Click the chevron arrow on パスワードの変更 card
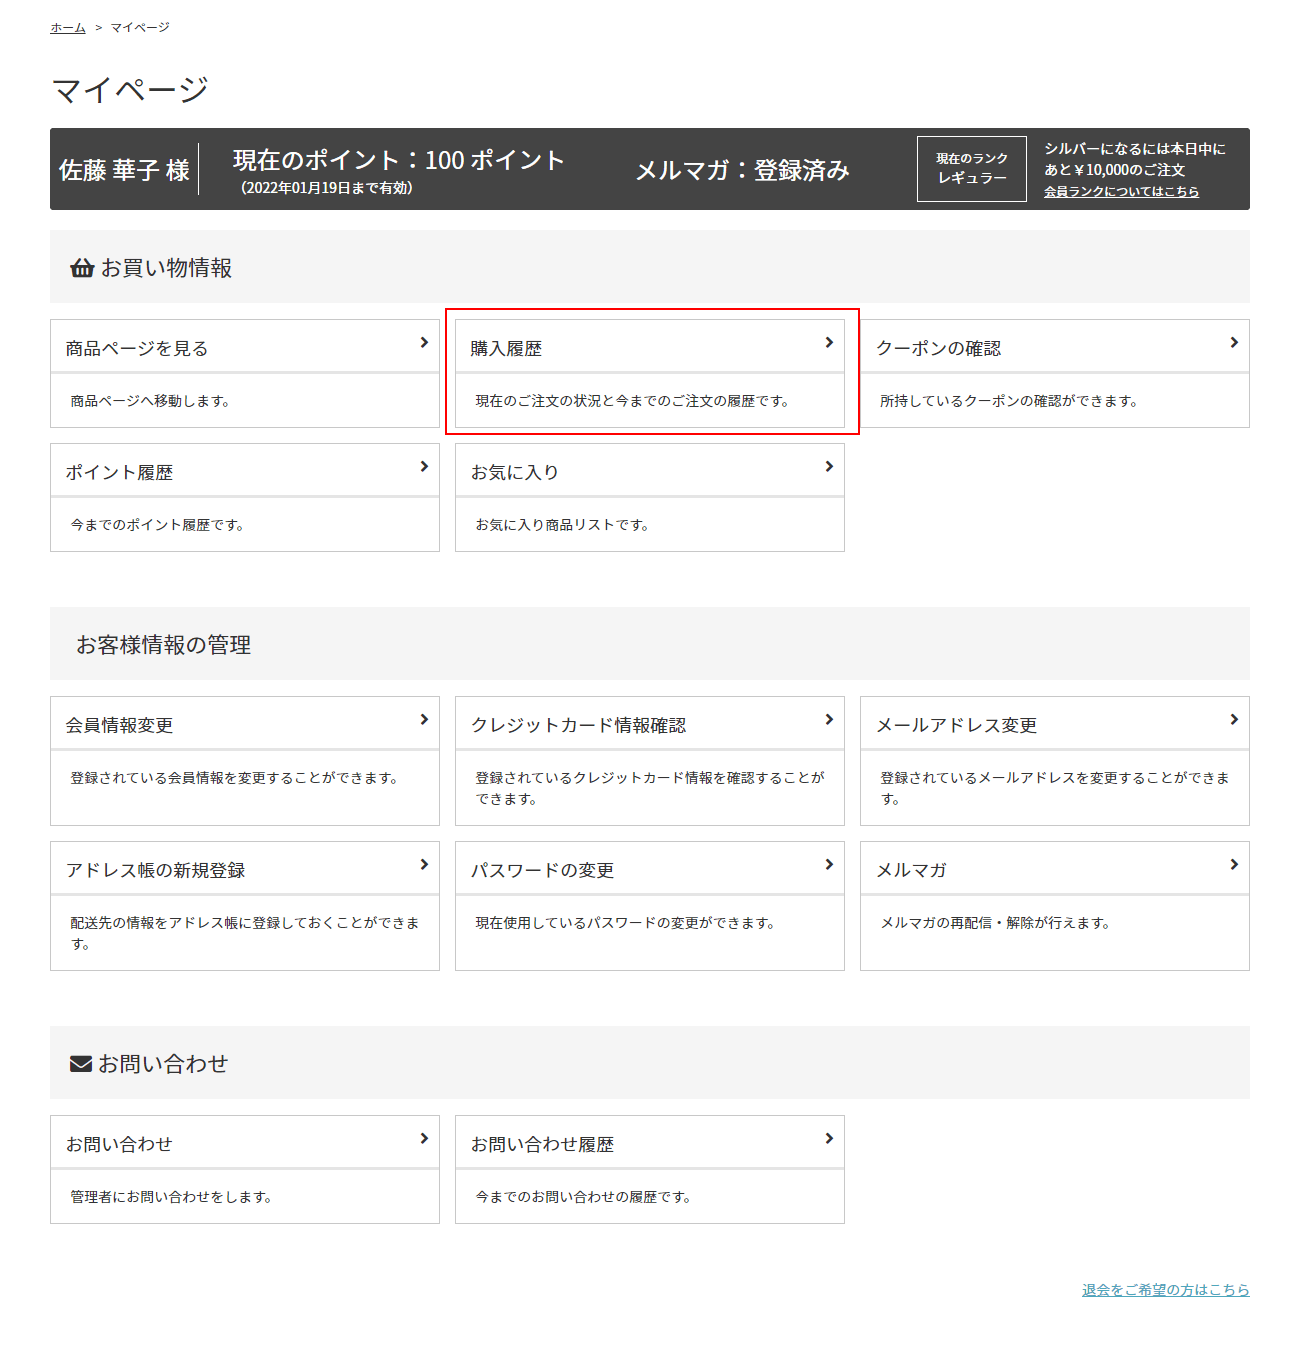The image size is (1300, 1350). (829, 864)
